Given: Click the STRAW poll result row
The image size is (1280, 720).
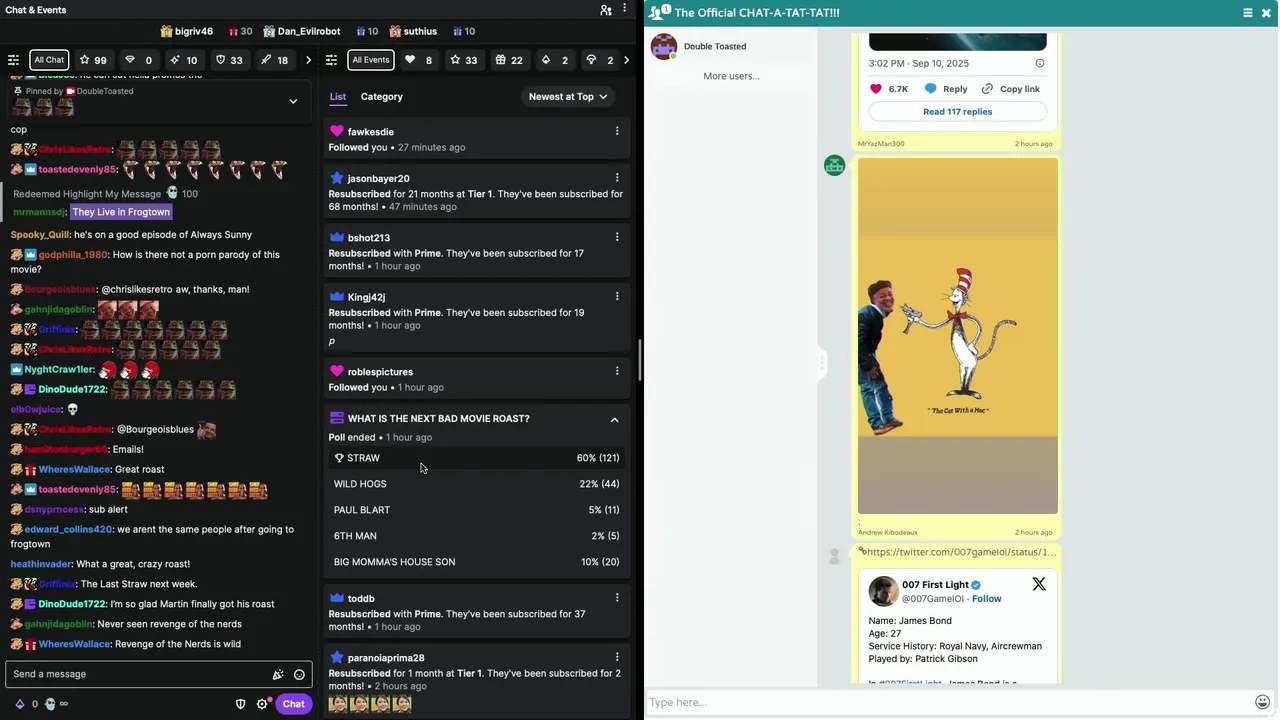Looking at the screenshot, I should 476,458.
